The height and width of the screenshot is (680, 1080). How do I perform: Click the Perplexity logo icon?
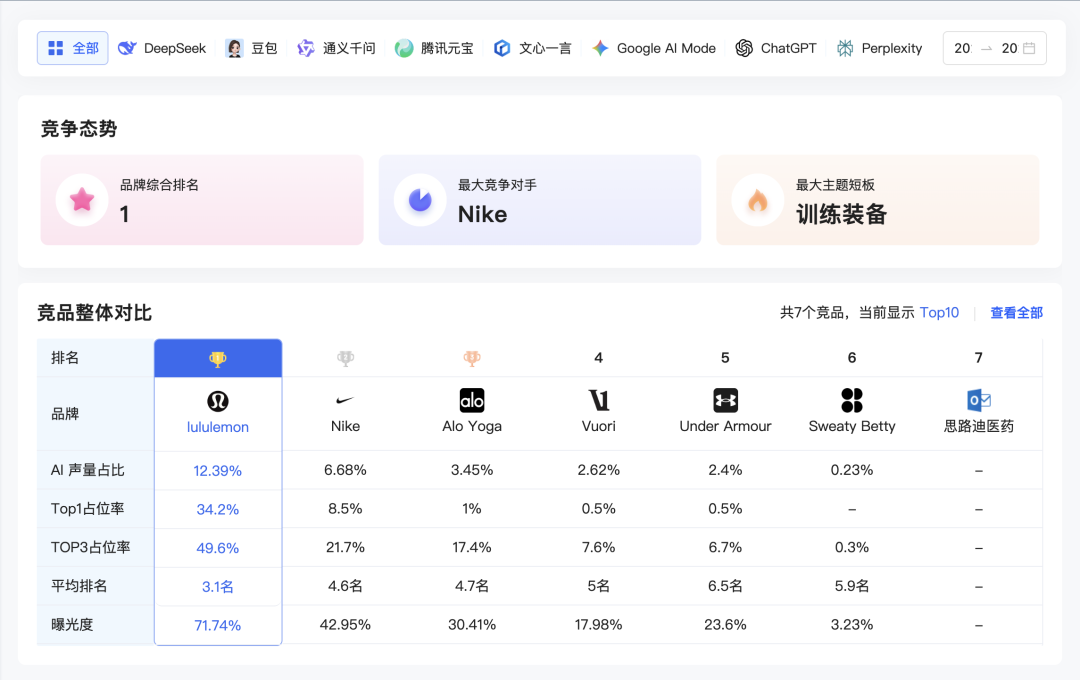pos(845,48)
